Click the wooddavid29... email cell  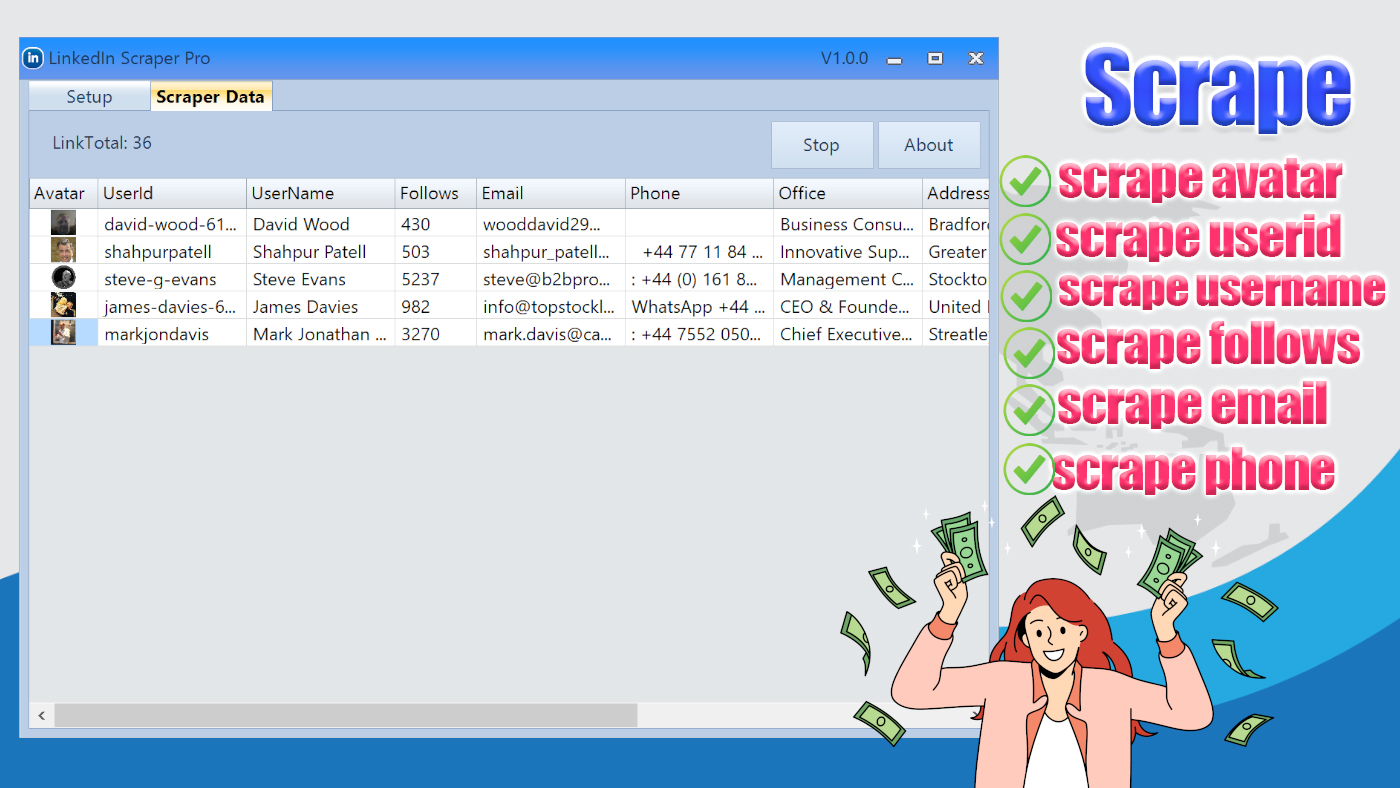tap(551, 224)
